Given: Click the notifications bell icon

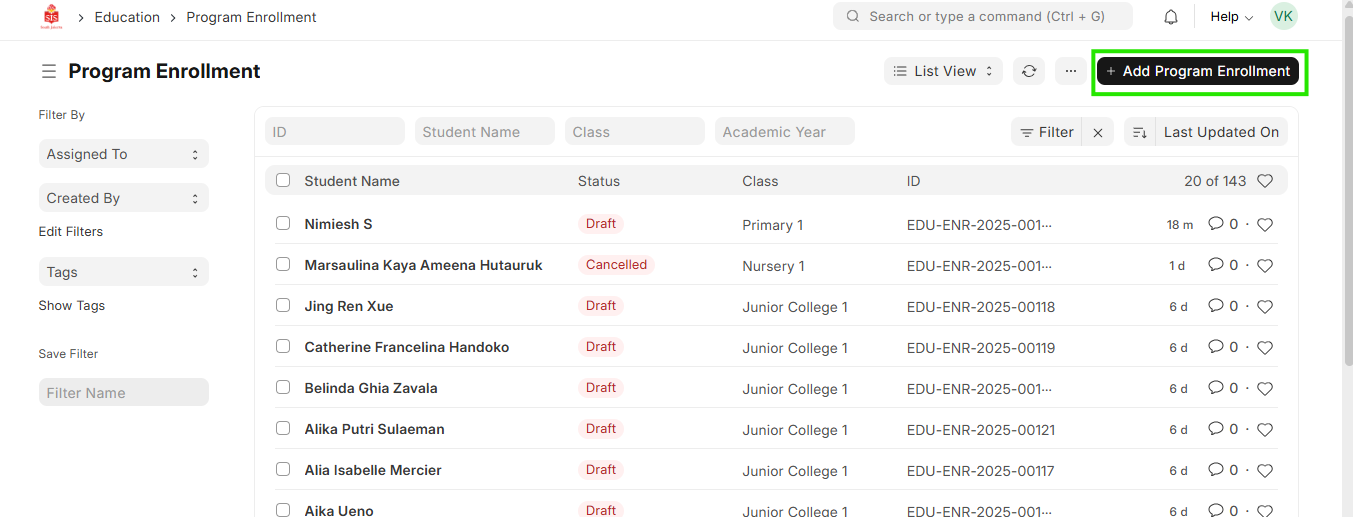Looking at the screenshot, I should point(1171,17).
